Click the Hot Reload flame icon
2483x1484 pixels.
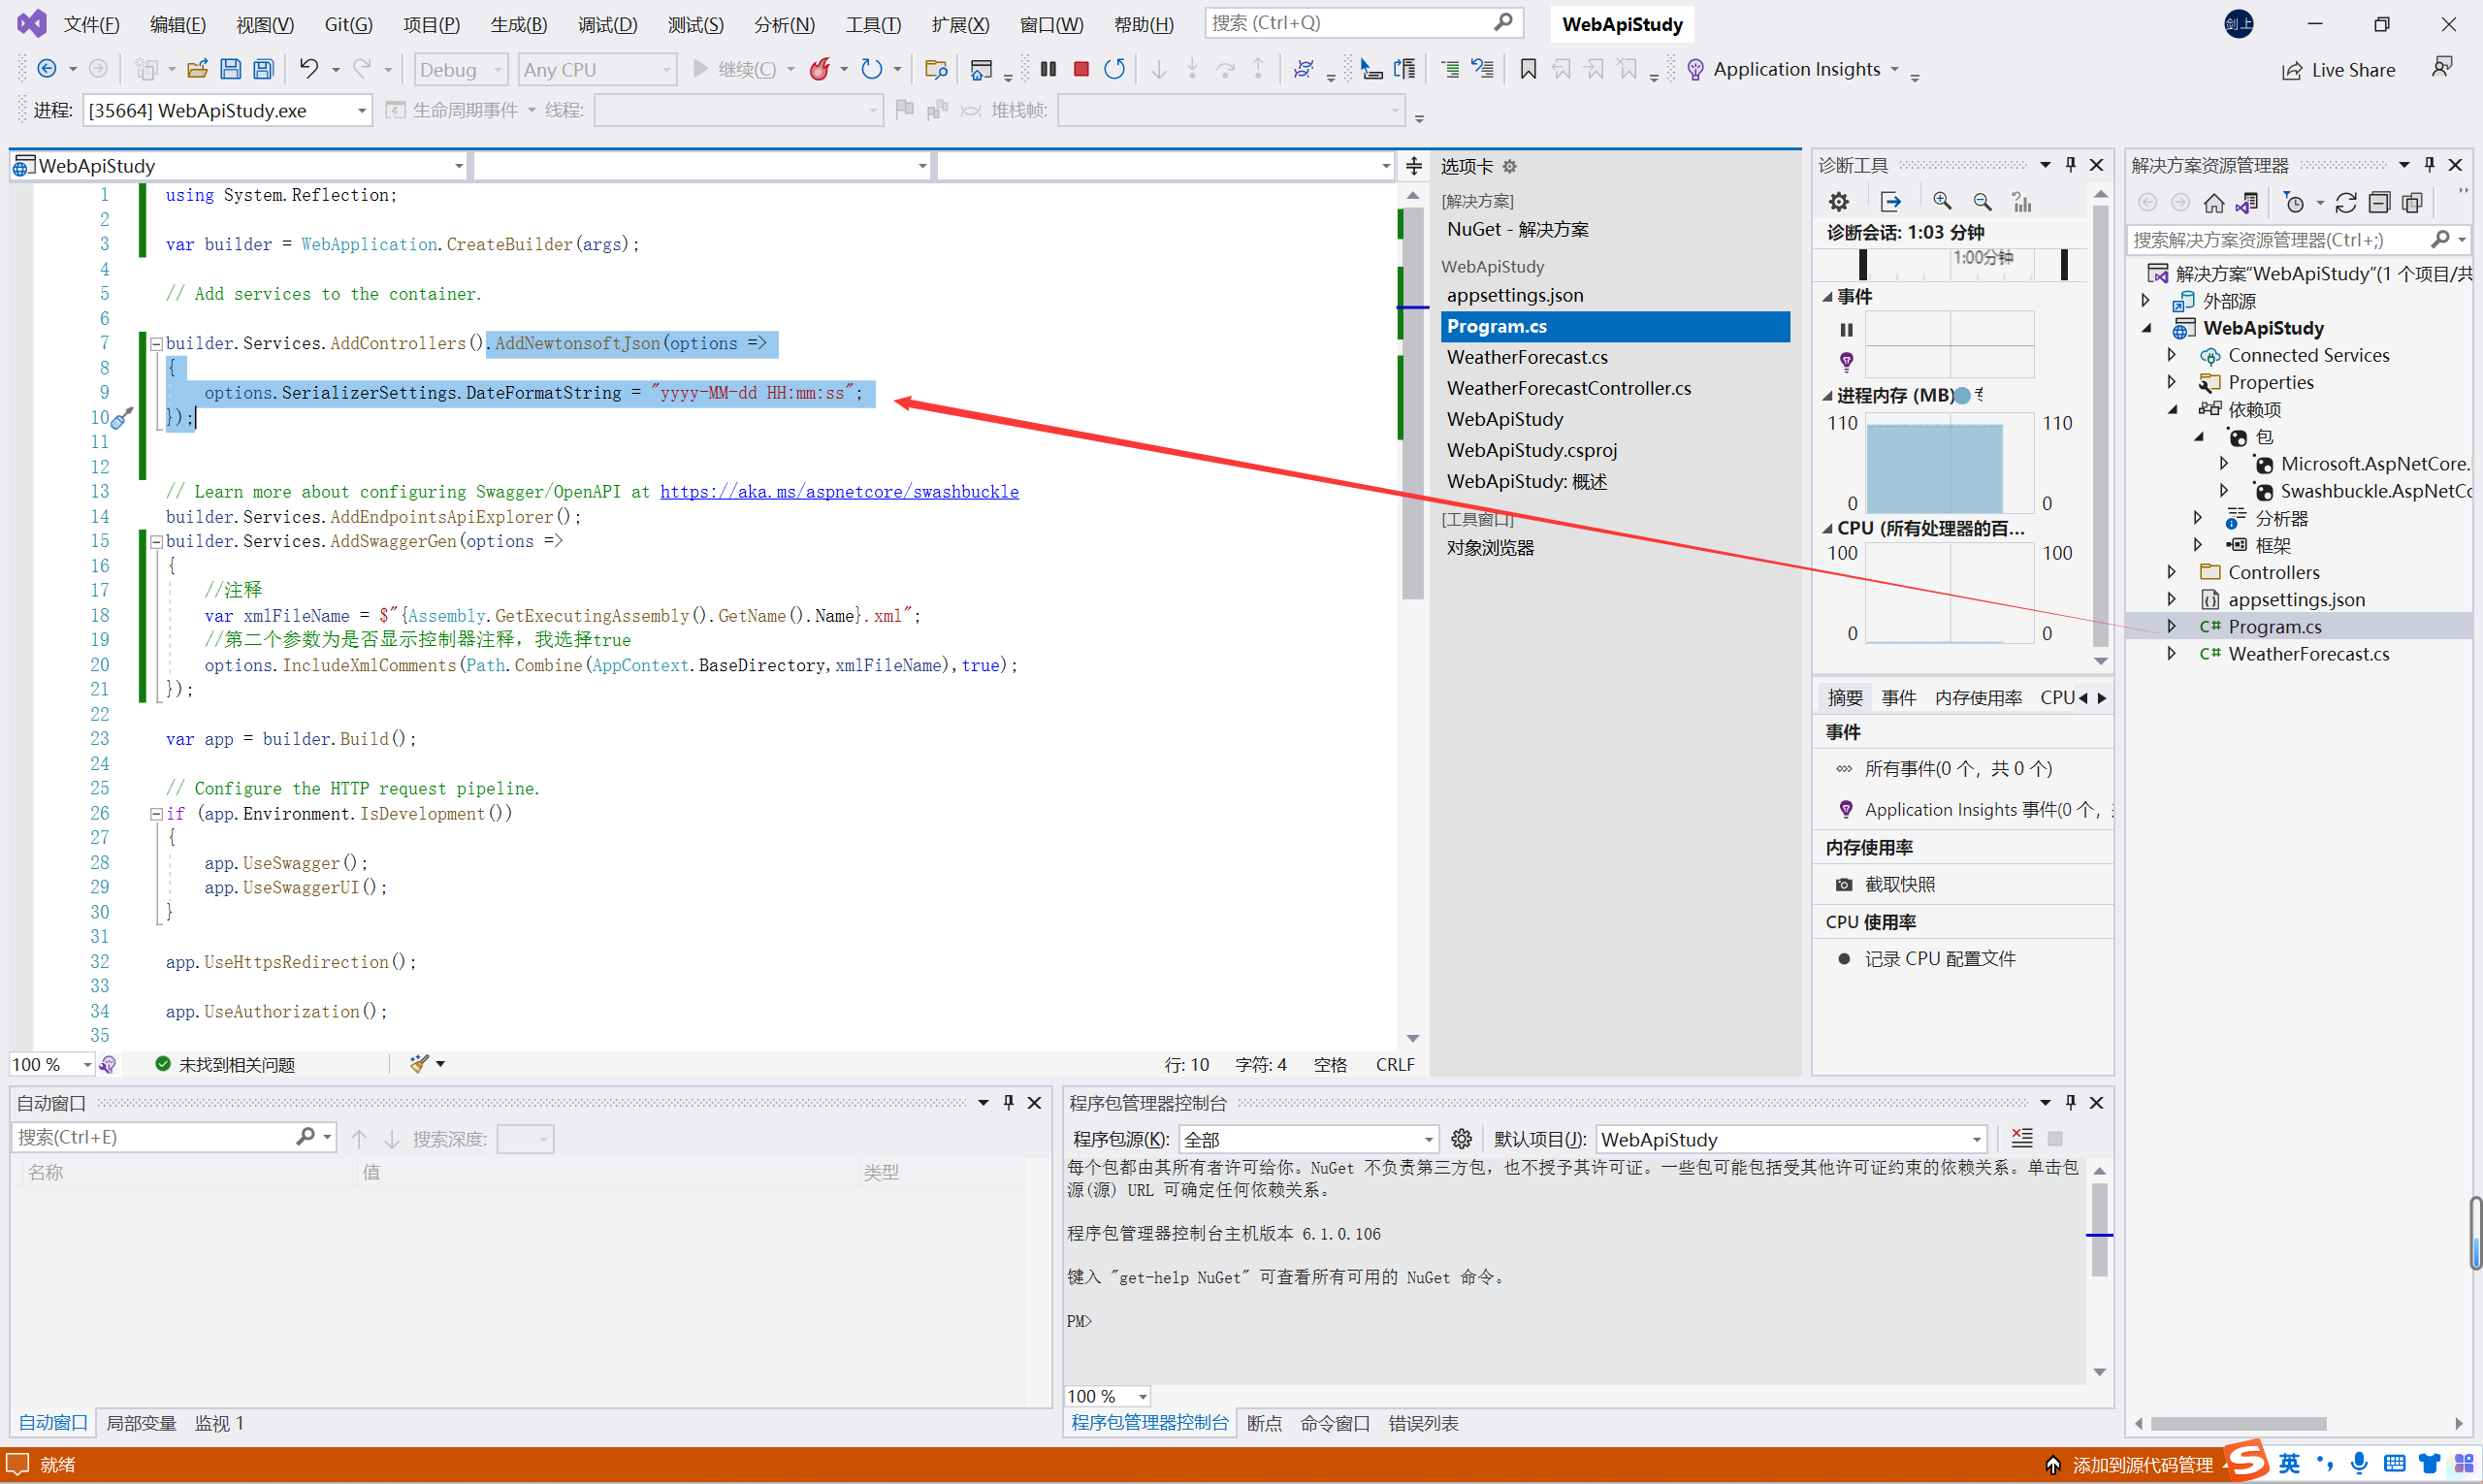click(820, 69)
